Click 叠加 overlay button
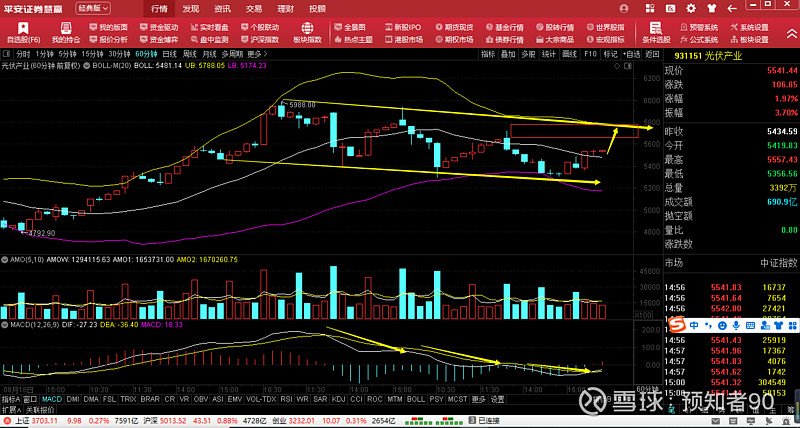The width and height of the screenshot is (800, 428). [x=508, y=54]
